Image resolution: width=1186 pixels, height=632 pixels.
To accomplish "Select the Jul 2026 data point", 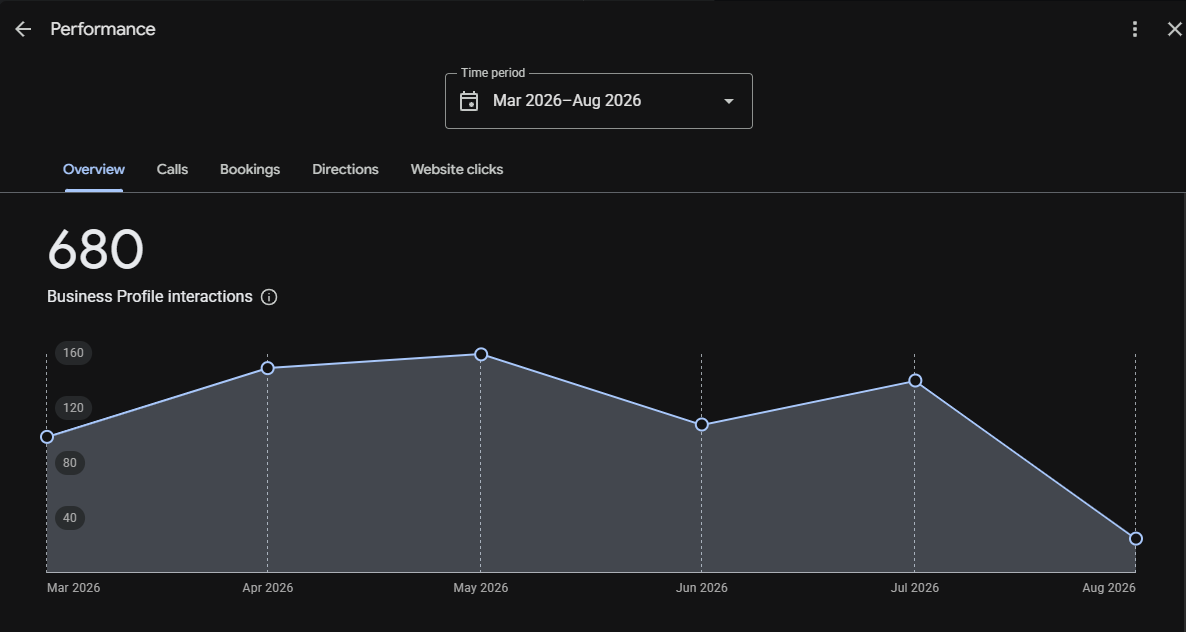I will click(914, 380).
